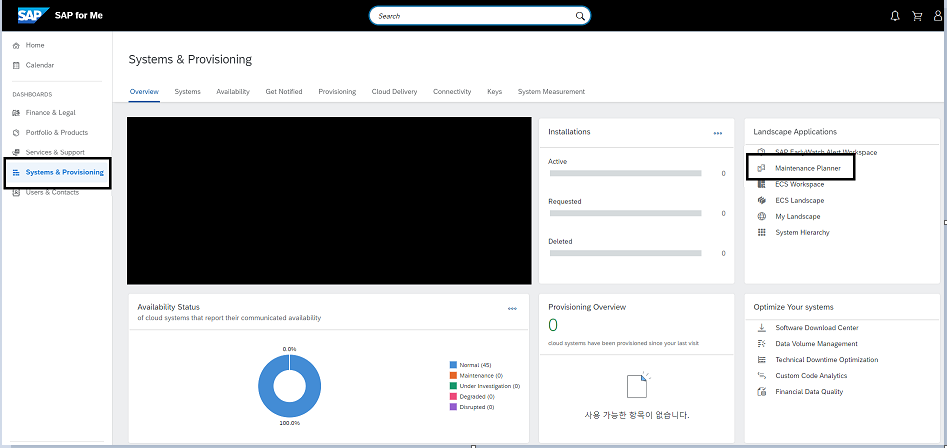Open the Installations card more-options menu

click(717, 133)
